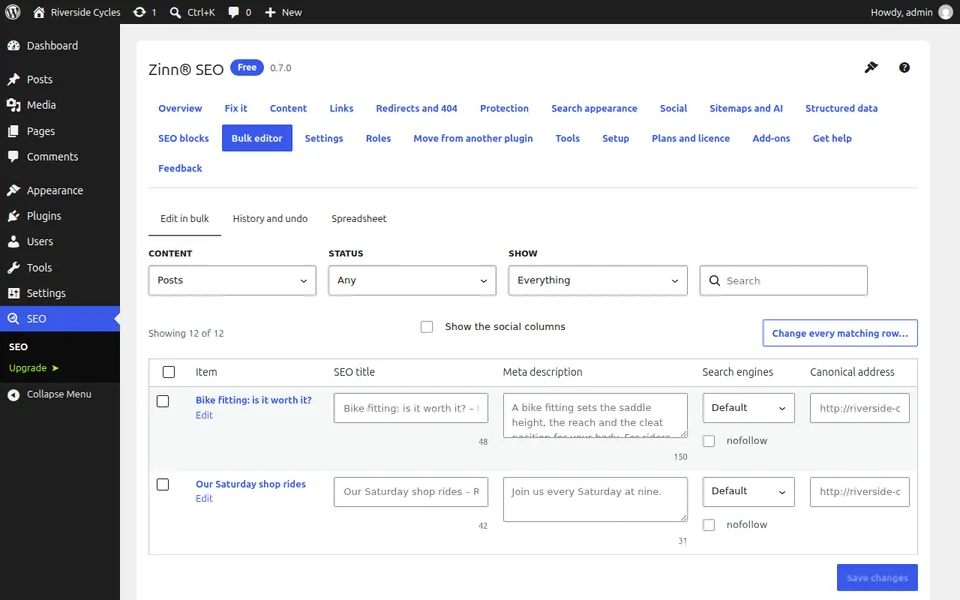The width and height of the screenshot is (960, 600).
Task: Open Move from another plugin tab
Action: (x=473, y=138)
